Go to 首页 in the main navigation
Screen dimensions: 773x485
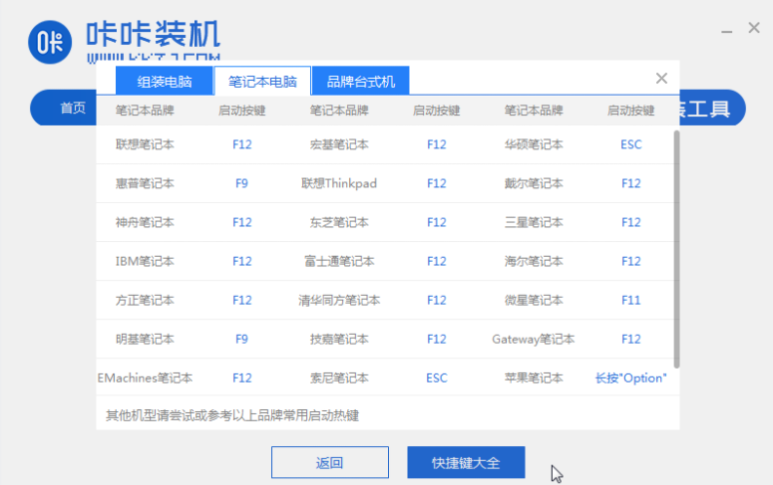(x=72, y=108)
